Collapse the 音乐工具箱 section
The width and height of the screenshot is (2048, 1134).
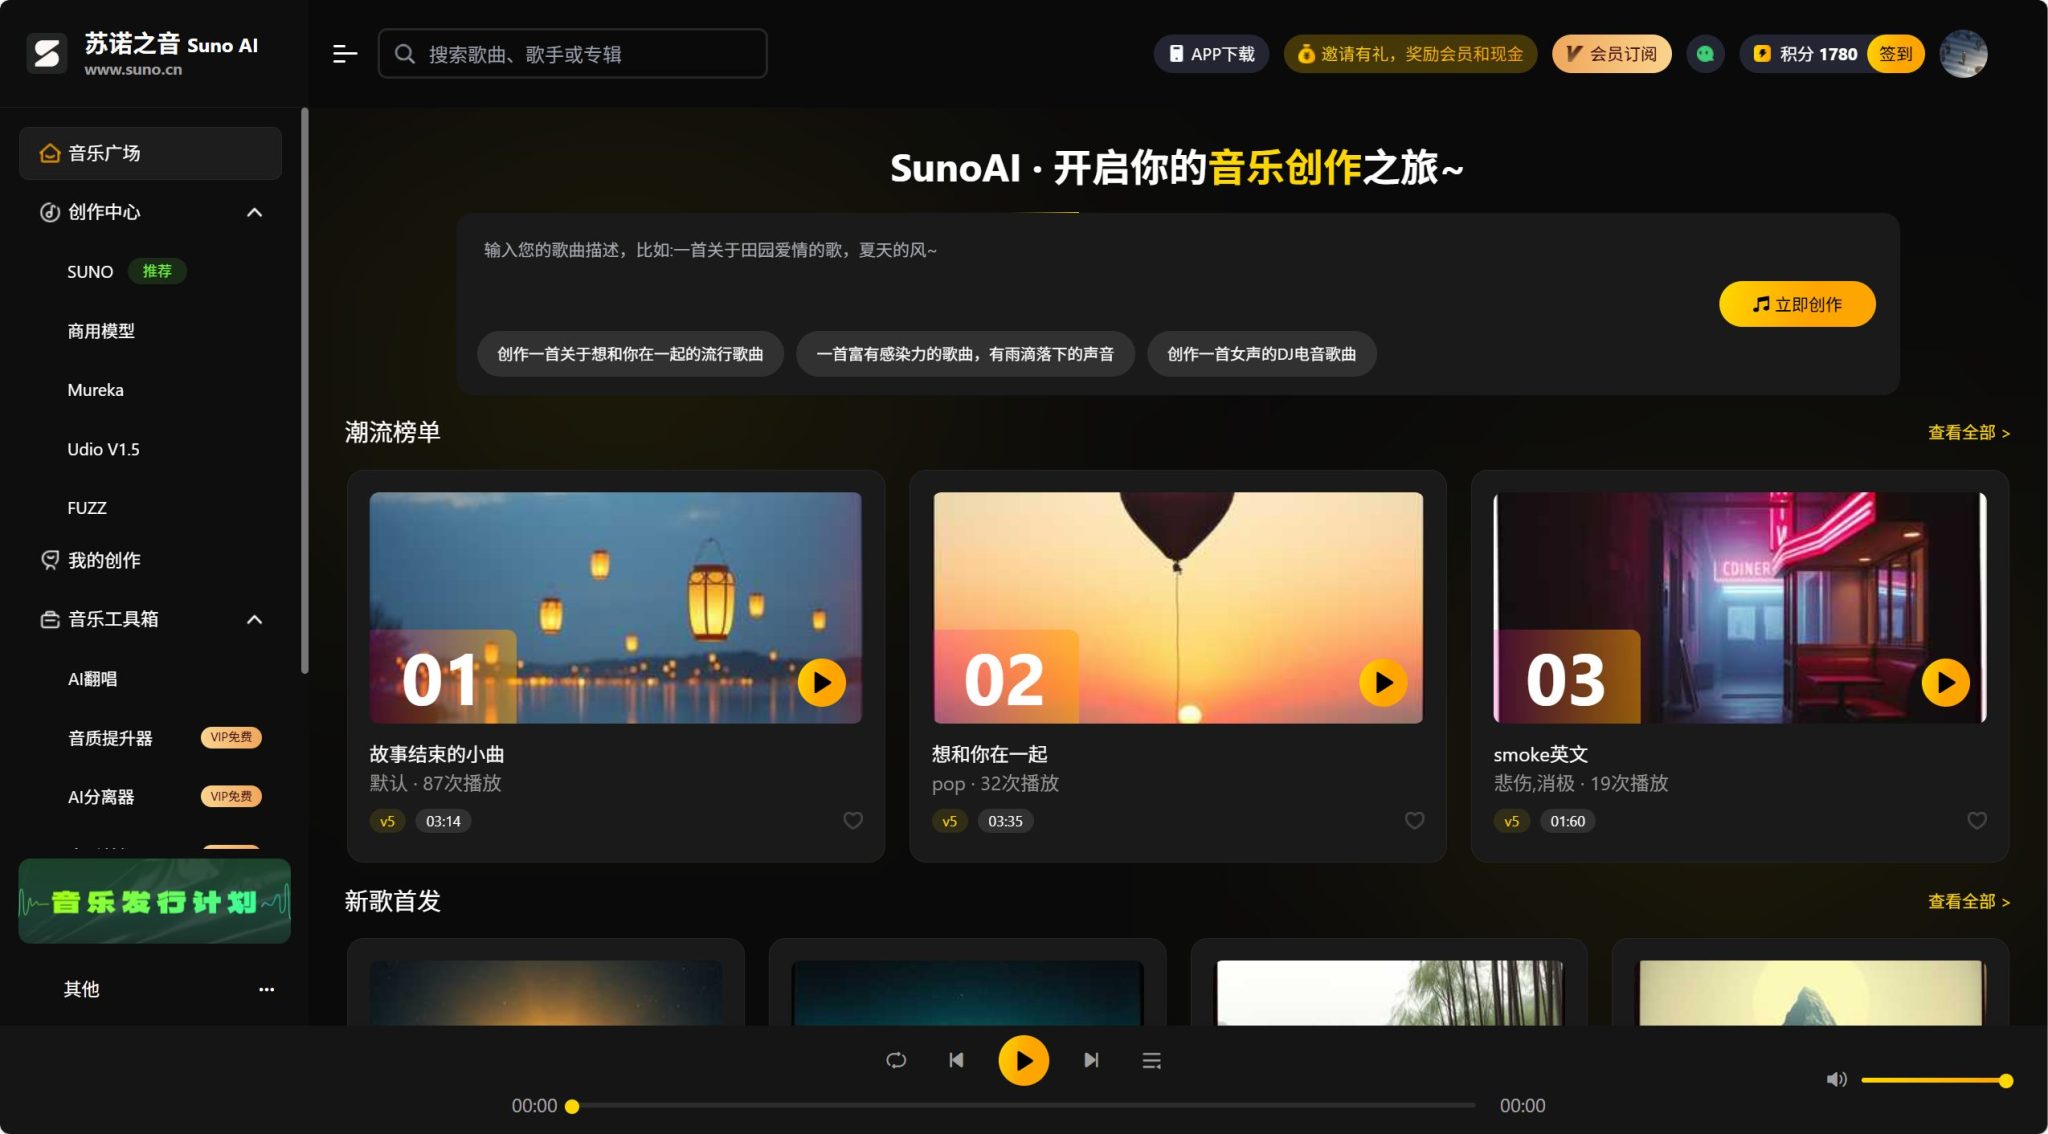[254, 619]
